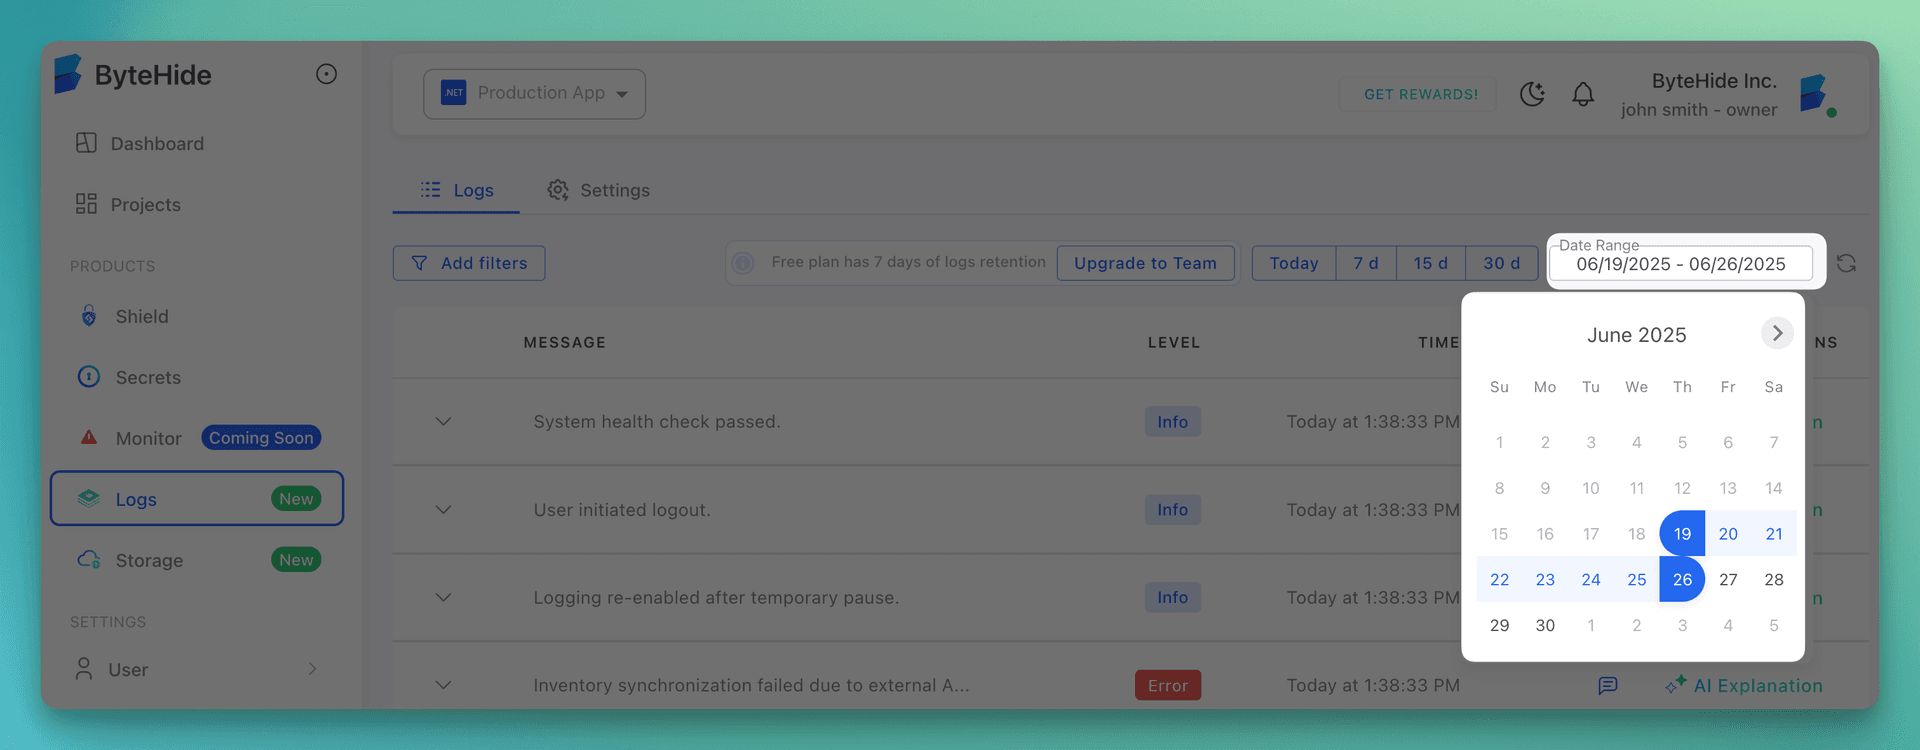
Task: Expand the User settings chevron
Action: [312, 669]
